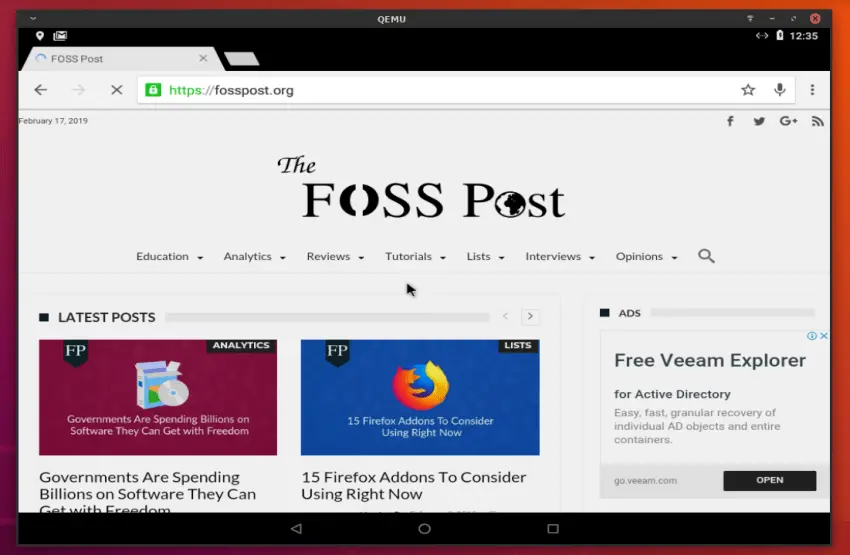Close the FOSS Post tab

(203, 58)
